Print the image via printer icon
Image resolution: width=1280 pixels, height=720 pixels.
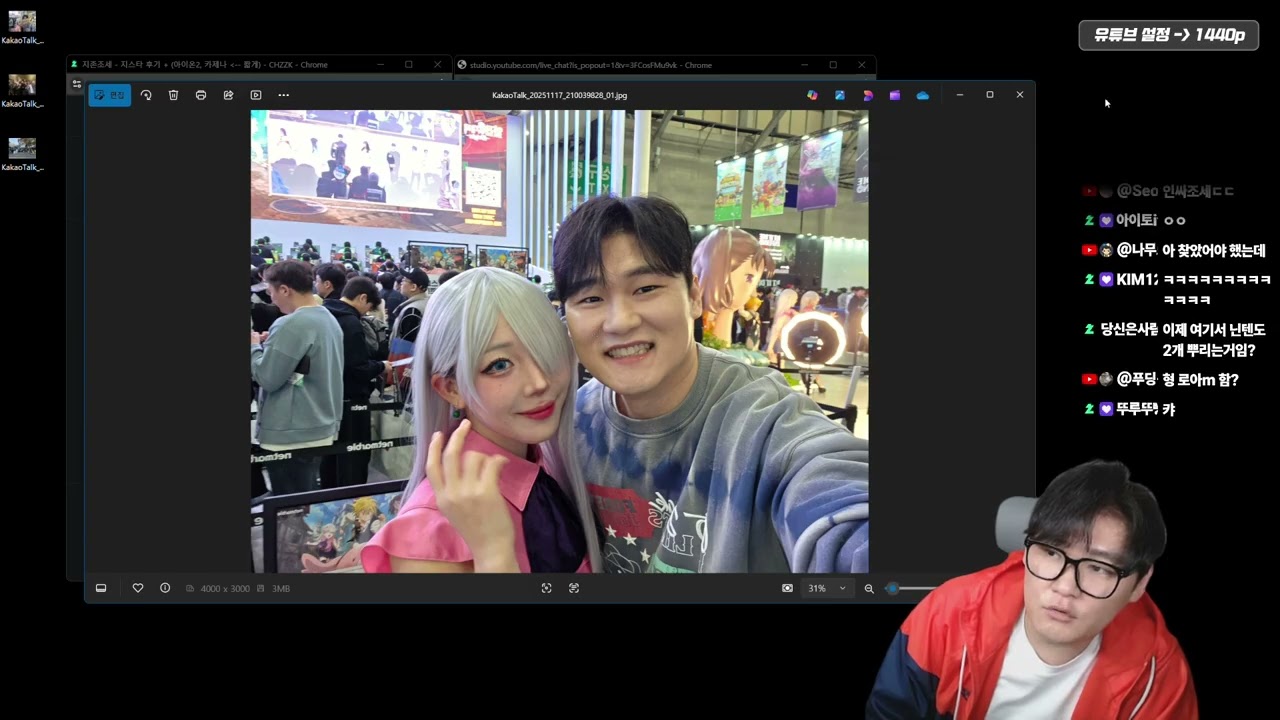pos(201,95)
